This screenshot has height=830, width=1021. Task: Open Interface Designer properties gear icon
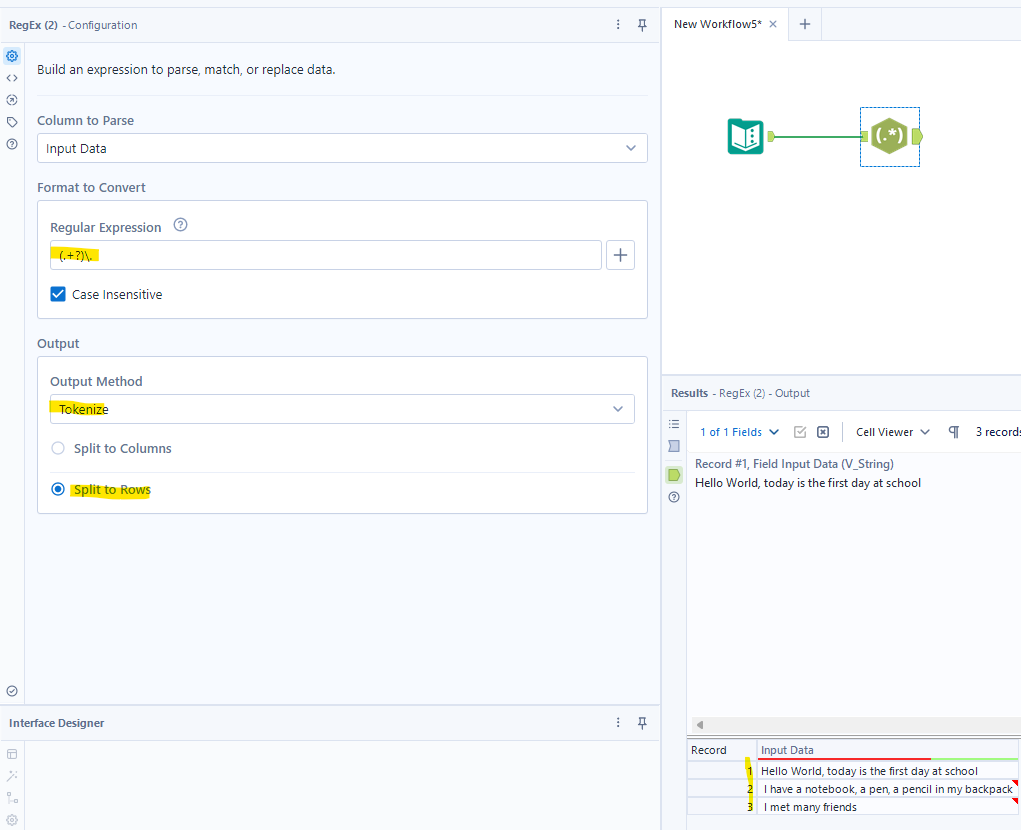pos(12,820)
